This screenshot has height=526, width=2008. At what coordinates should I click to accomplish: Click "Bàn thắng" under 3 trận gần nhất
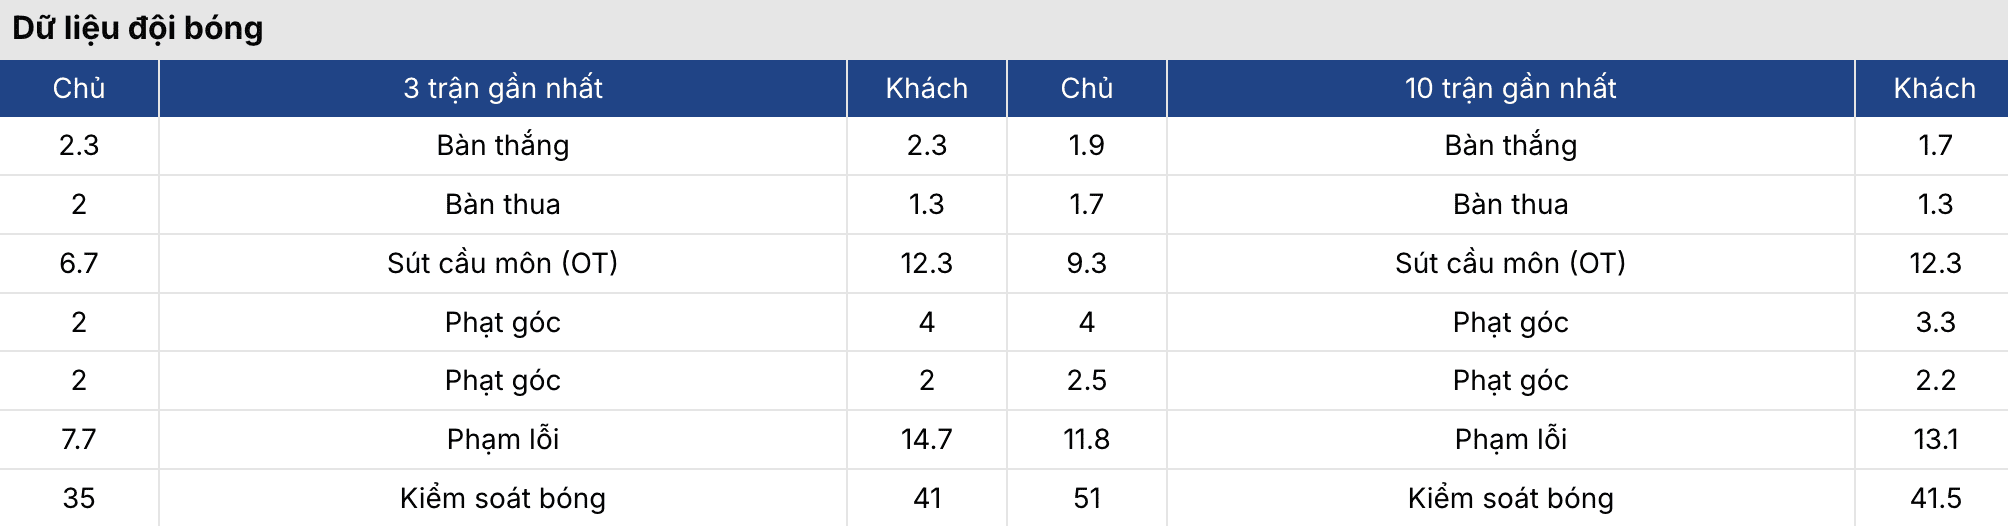tap(502, 146)
